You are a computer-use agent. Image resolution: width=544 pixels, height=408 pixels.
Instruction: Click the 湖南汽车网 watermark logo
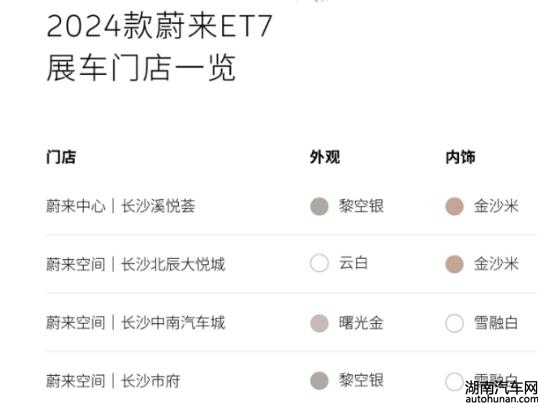tap(502, 392)
